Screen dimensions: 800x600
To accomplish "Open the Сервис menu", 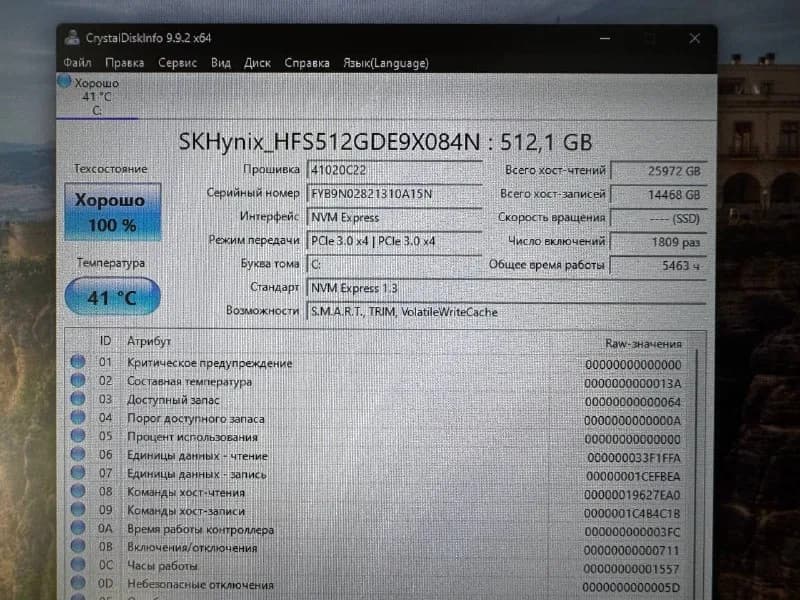I will [x=177, y=63].
